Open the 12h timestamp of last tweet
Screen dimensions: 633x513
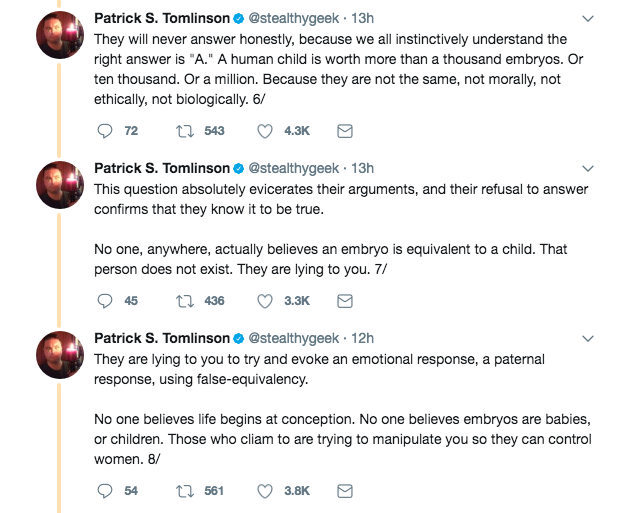363,338
